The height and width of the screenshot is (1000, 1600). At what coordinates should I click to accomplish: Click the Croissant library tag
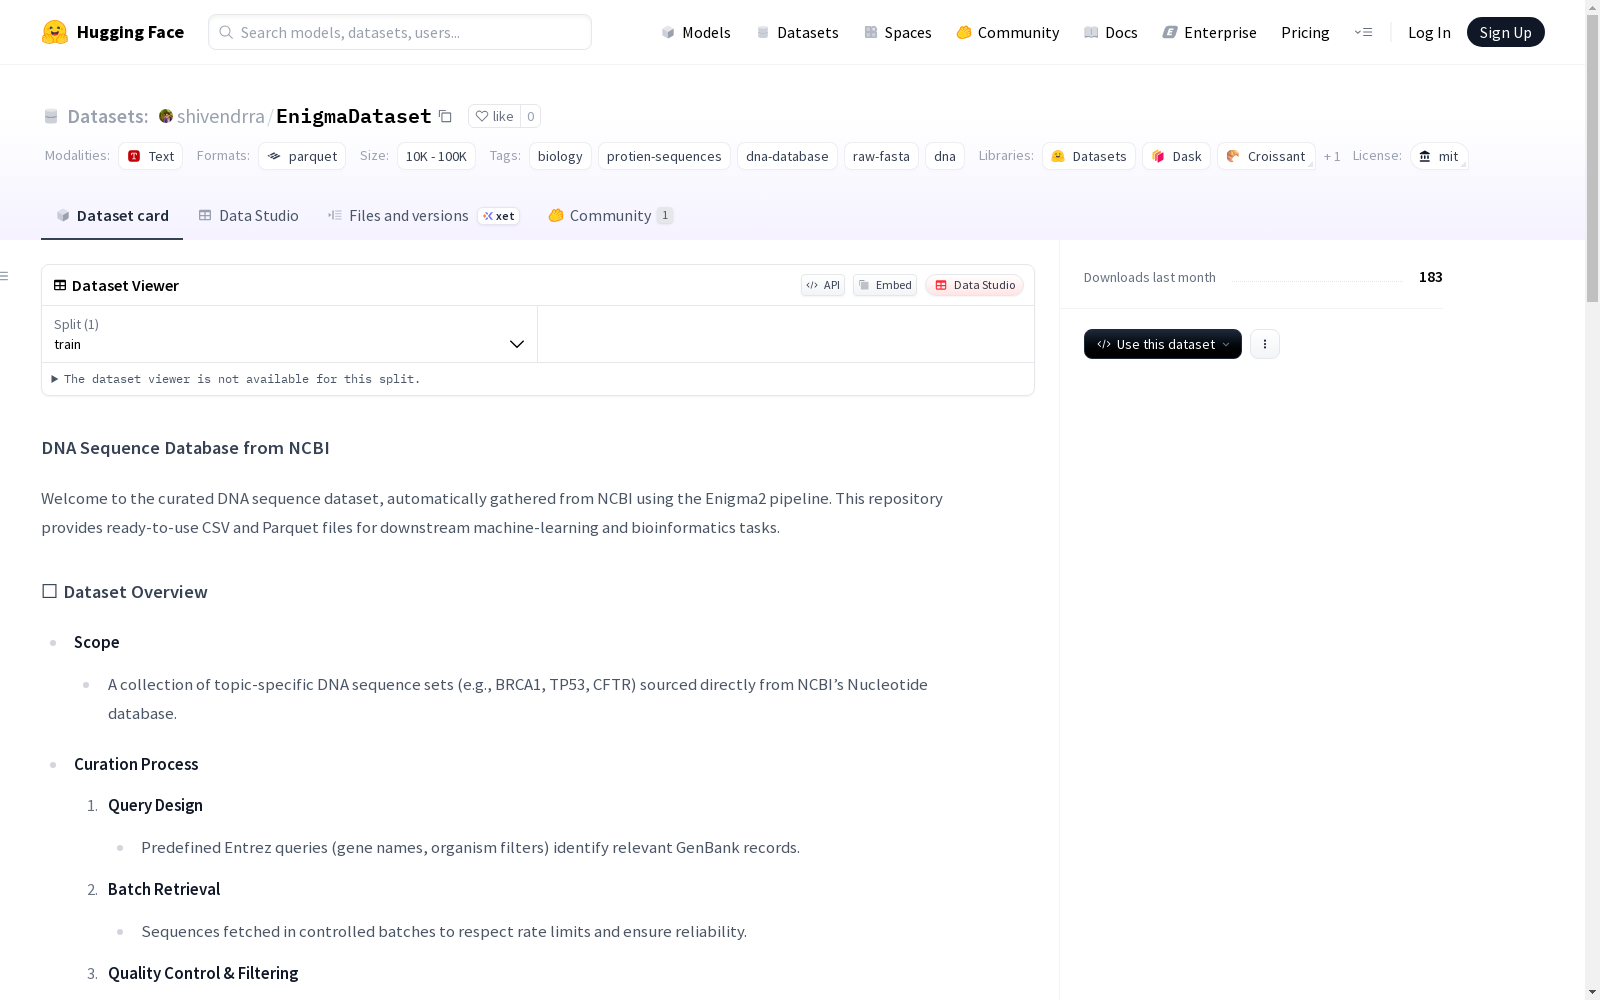point(1266,156)
